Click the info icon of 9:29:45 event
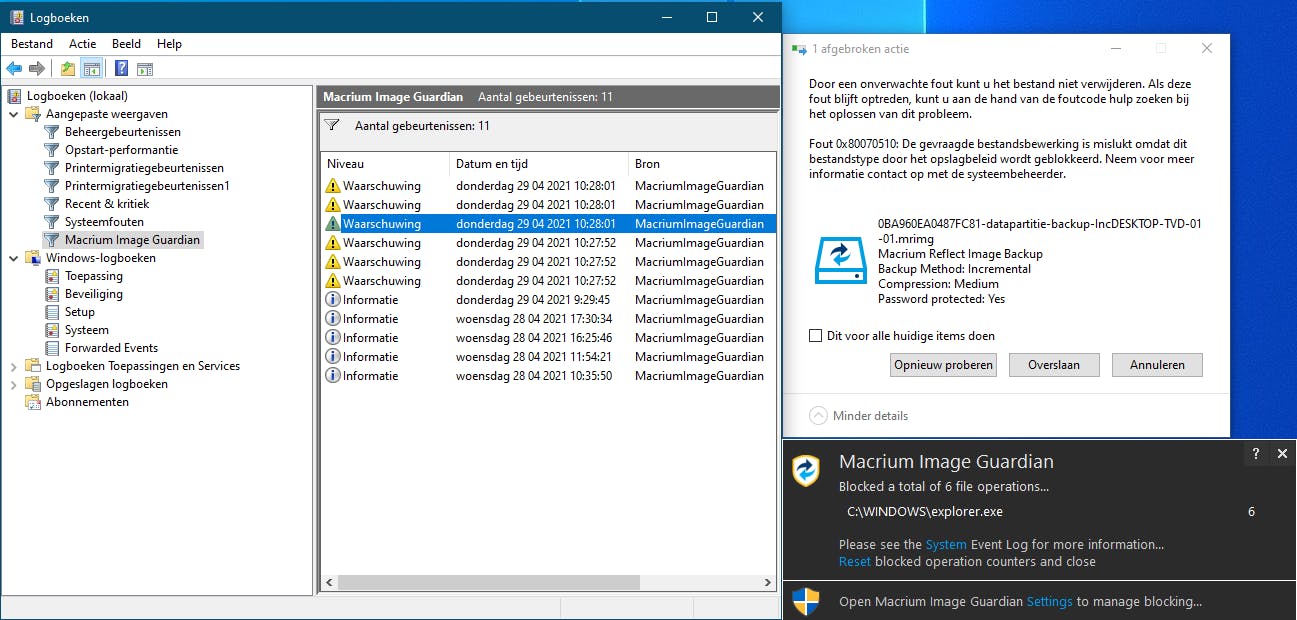Image resolution: width=1297 pixels, height=620 pixels. [x=333, y=300]
